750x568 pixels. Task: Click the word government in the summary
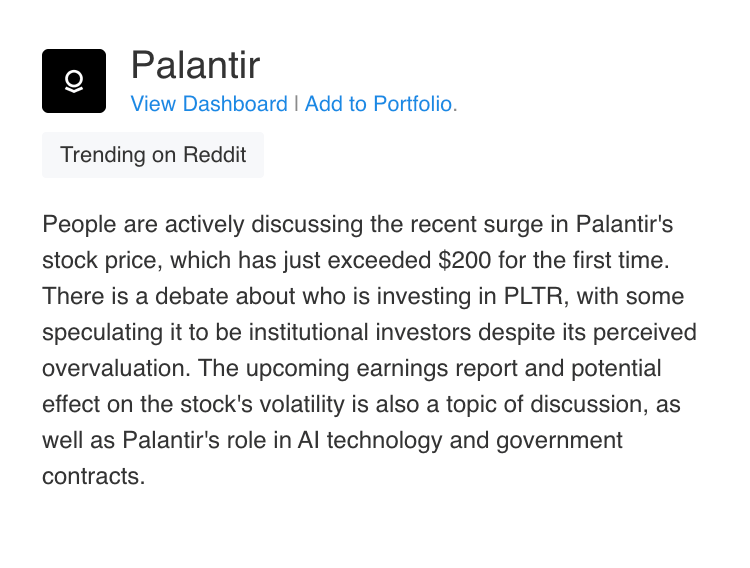559,440
